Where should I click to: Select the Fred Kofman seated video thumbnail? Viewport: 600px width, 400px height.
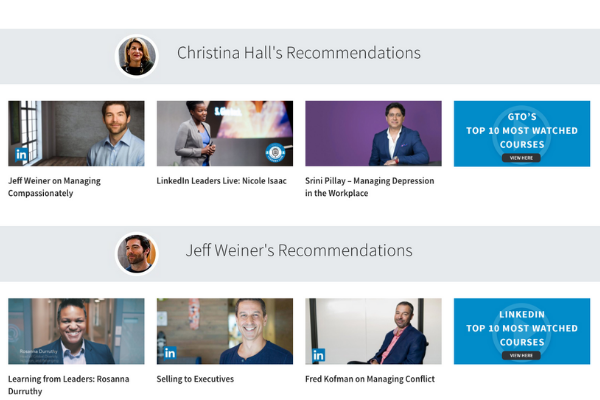pyautogui.click(x=373, y=331)
